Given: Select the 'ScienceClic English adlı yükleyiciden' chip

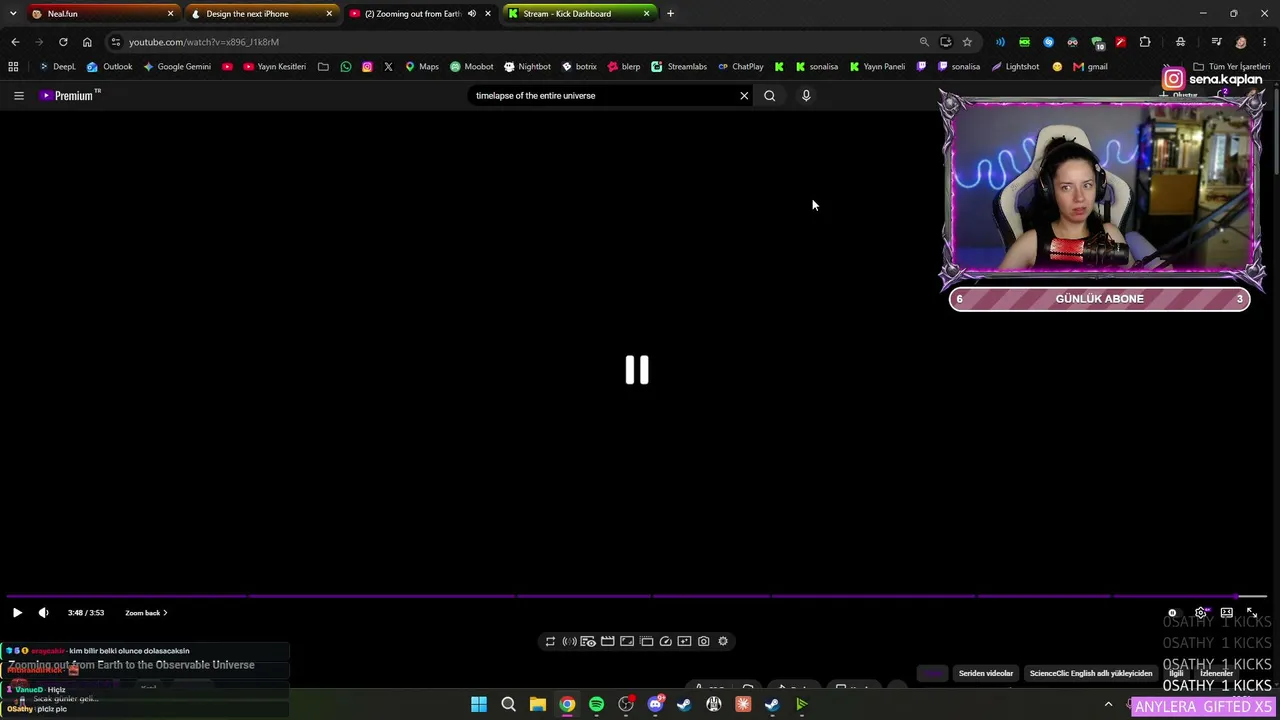Looking at the screenshot, I should pos(1091,674).
